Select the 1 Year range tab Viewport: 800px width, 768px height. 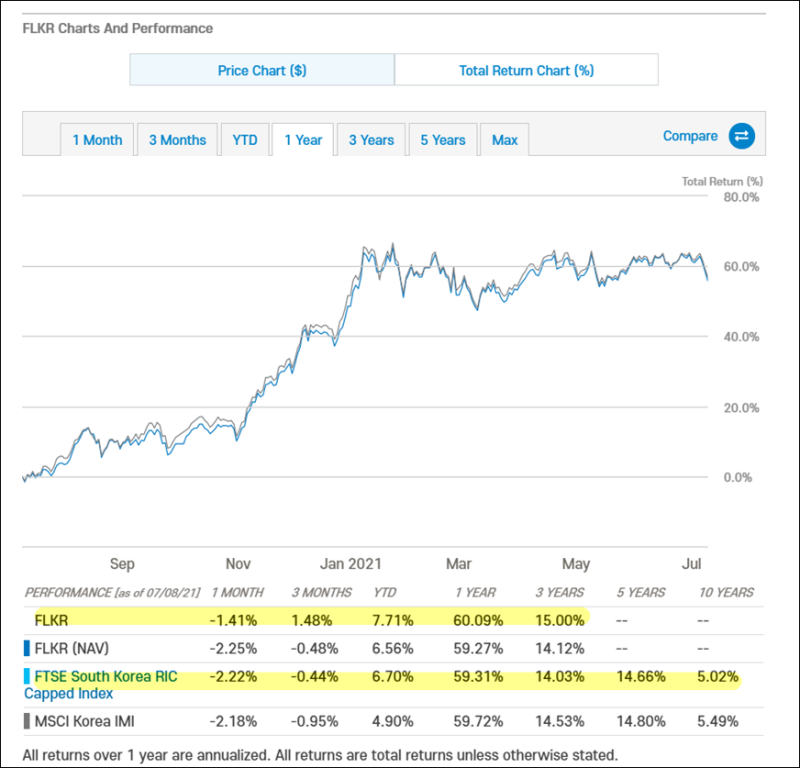pyautogui.click(x=303, y=140)
